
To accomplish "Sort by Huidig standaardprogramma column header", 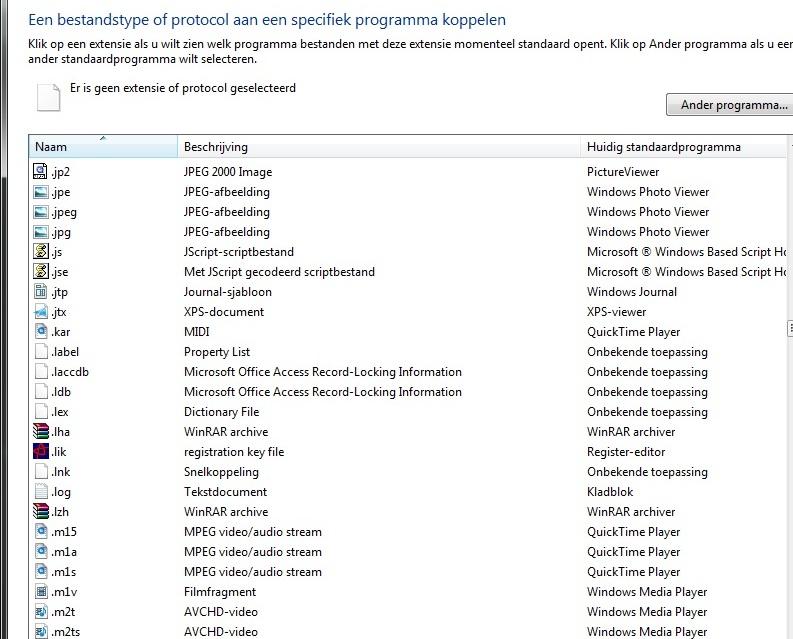I will (683, 147).
